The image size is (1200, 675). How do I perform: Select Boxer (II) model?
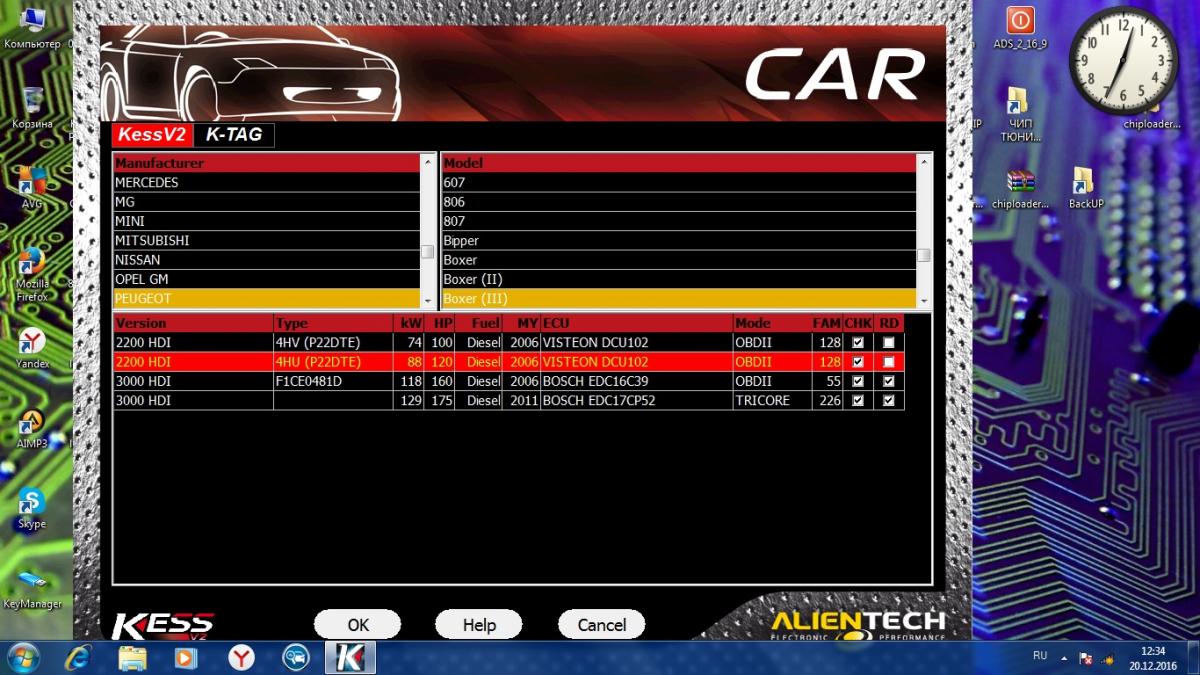click(679, 279)
